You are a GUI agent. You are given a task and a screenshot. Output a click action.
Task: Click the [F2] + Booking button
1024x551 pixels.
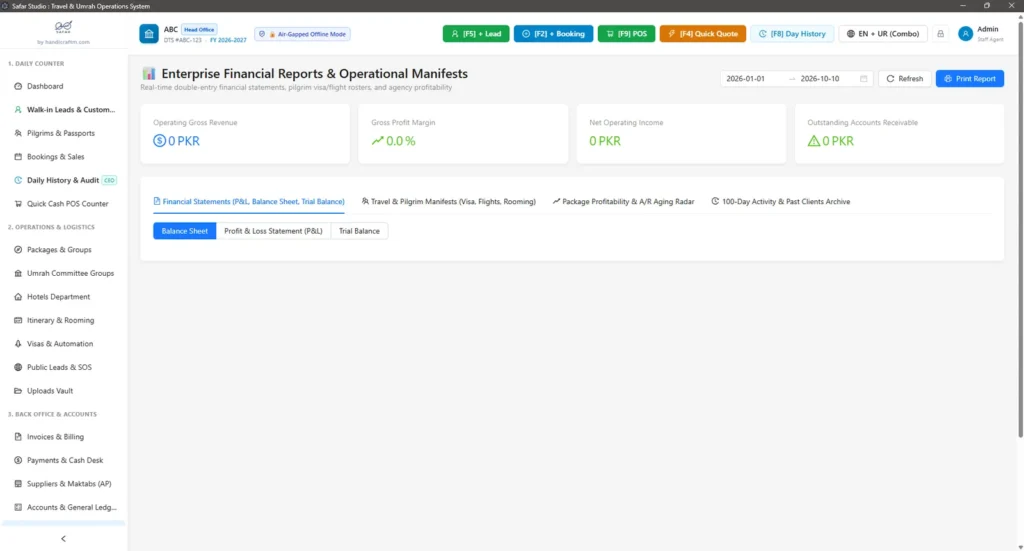(553, 34)
